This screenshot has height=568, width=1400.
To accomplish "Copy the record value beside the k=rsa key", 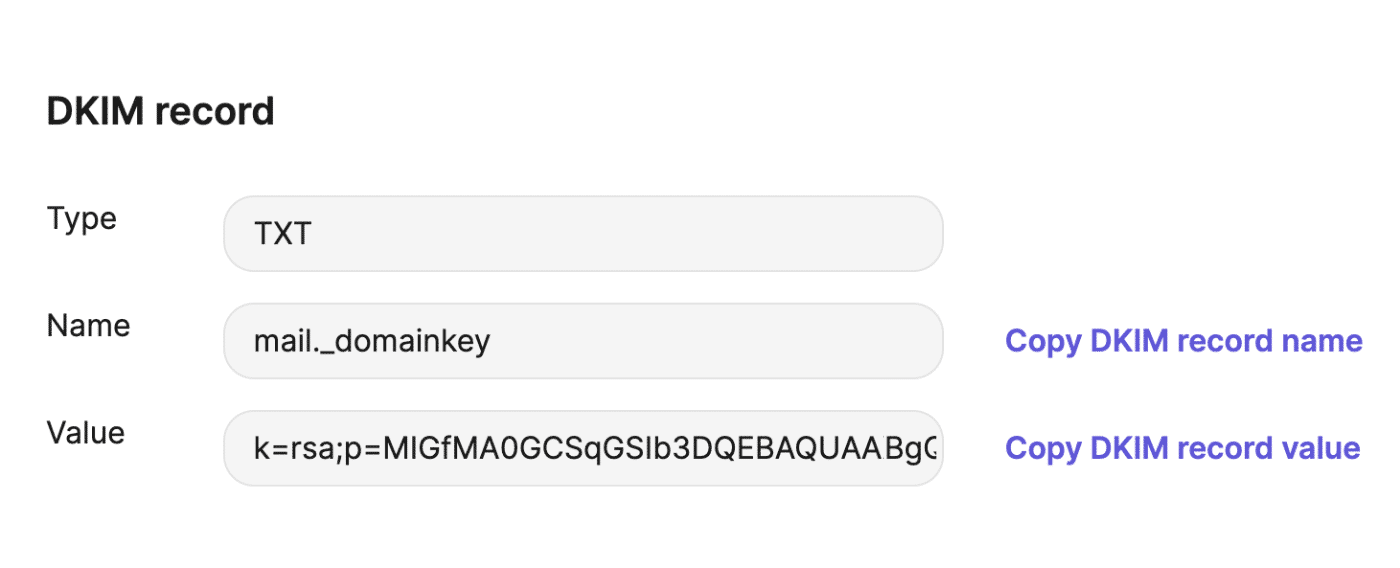I will pyautogui.click(x=1182, y=448).
